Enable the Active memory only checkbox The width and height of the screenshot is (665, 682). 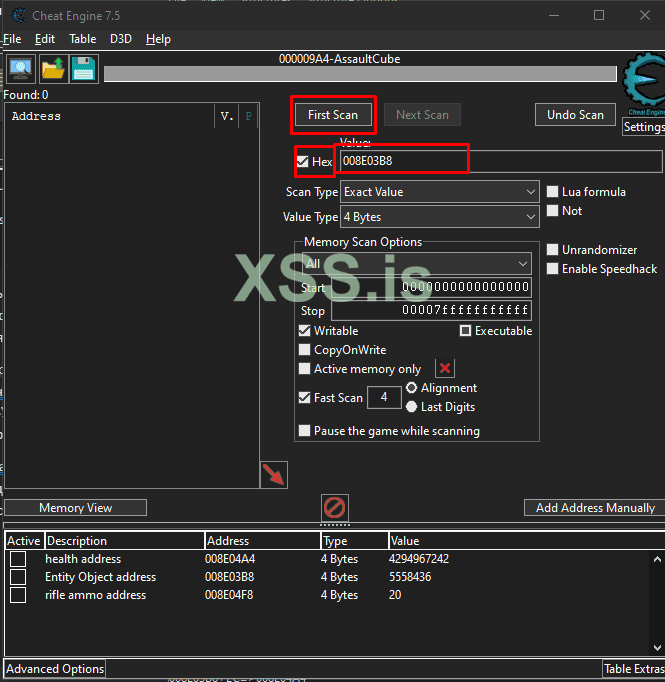(x=304, y=369)
